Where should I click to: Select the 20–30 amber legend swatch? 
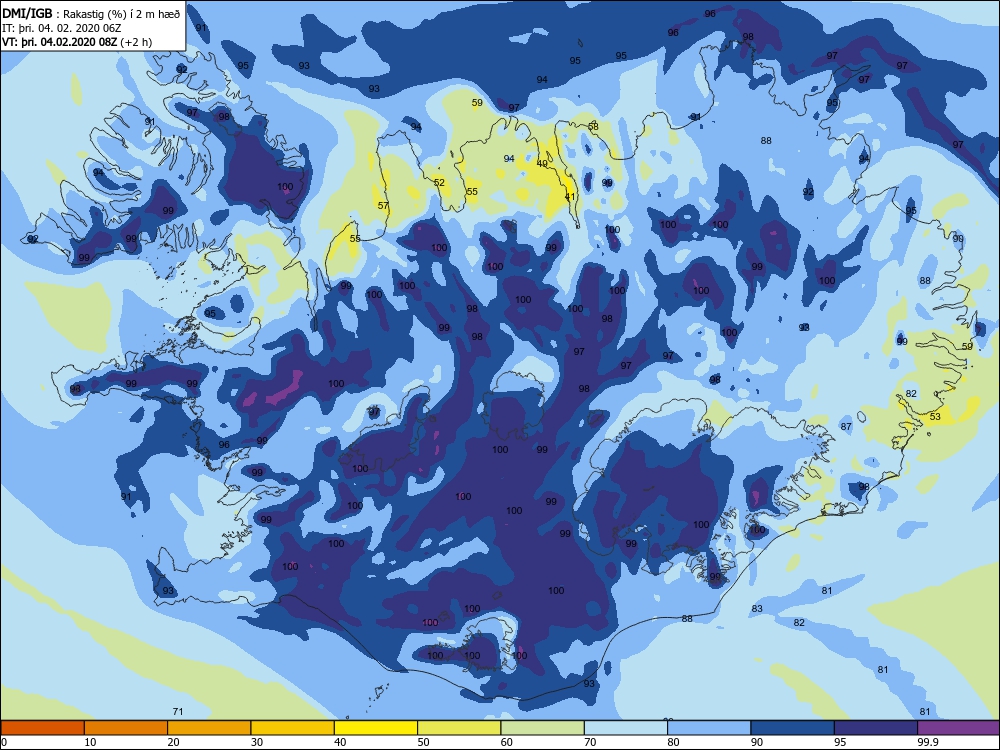209,728
